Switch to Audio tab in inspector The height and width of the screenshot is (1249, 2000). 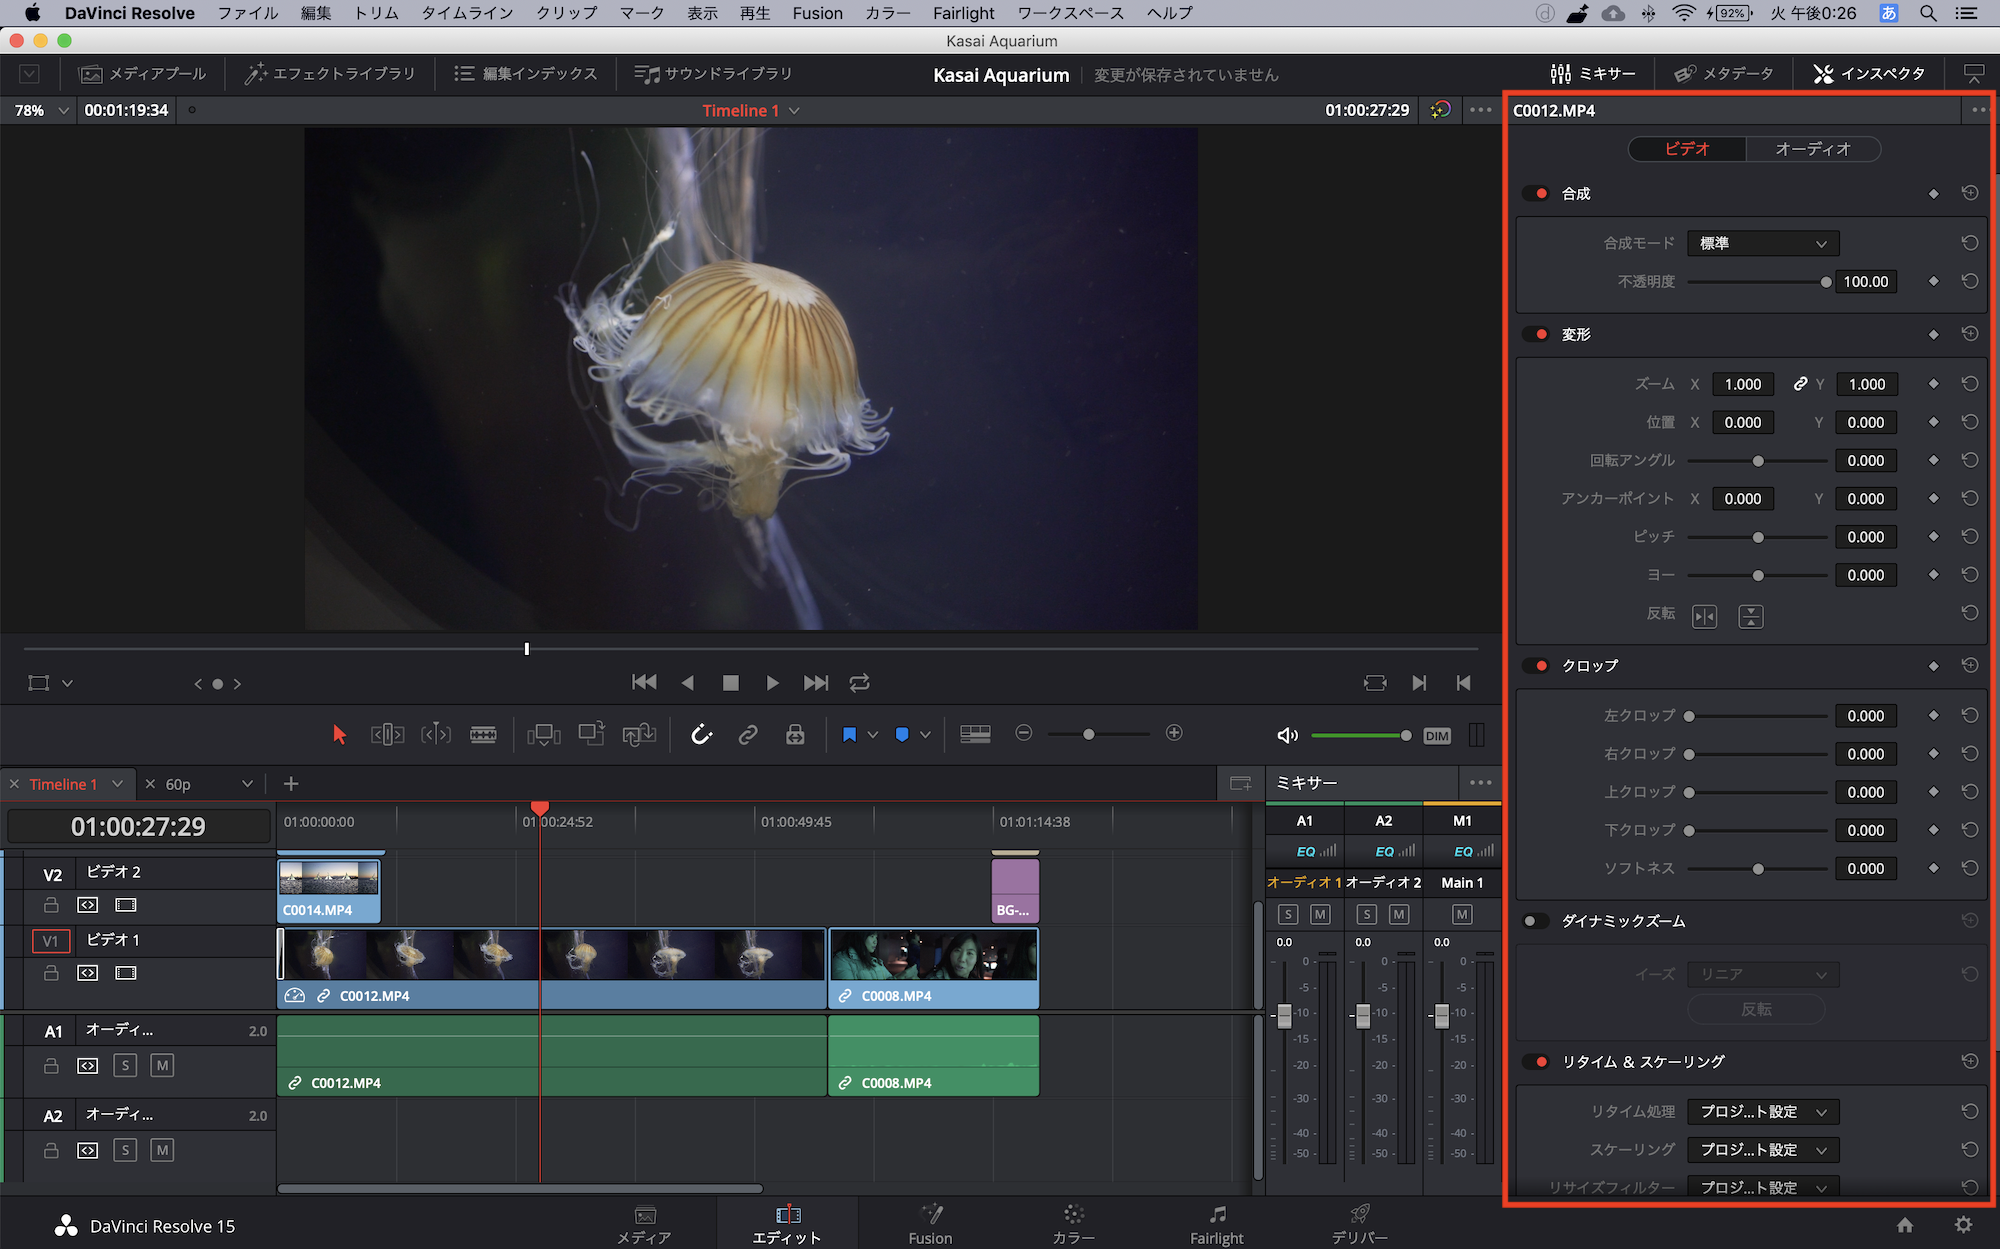pyautogui.click(x=1812, y=149)
